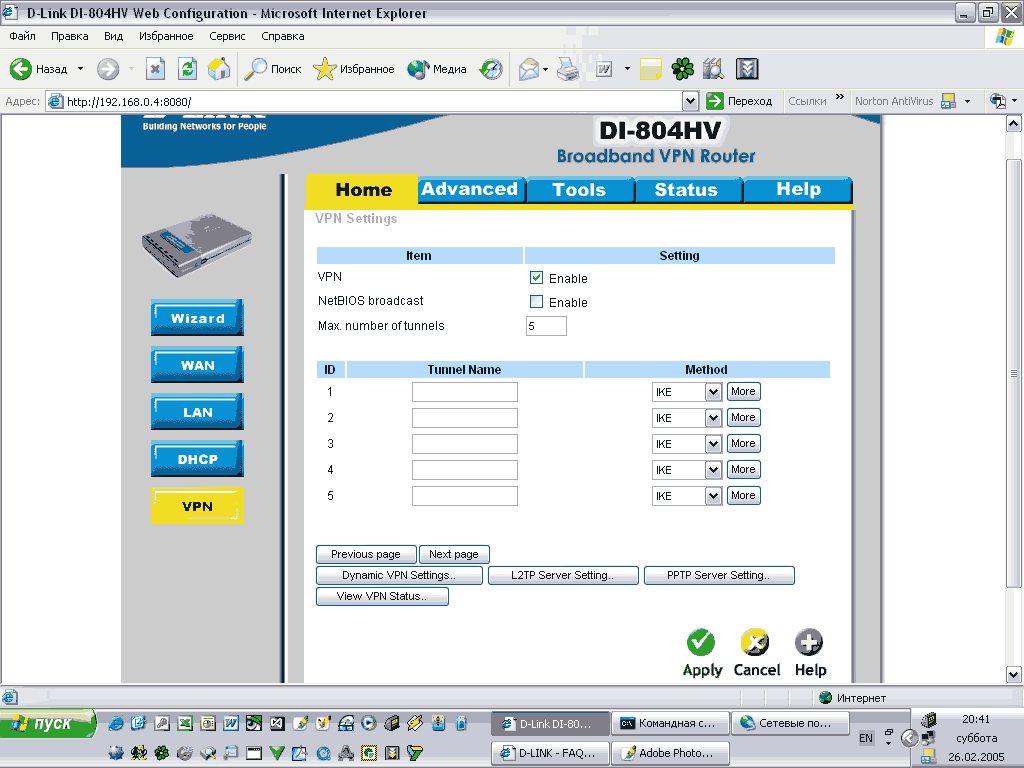Click the green ICQ flower icon in the toolbar
Screen dimensions: 1024x768
pyautogui.click(x=682, y=69)
